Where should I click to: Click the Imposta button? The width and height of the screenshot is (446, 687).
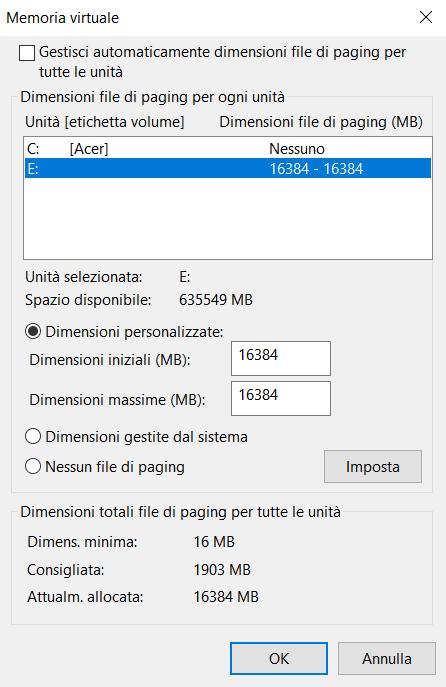(373, 467)
